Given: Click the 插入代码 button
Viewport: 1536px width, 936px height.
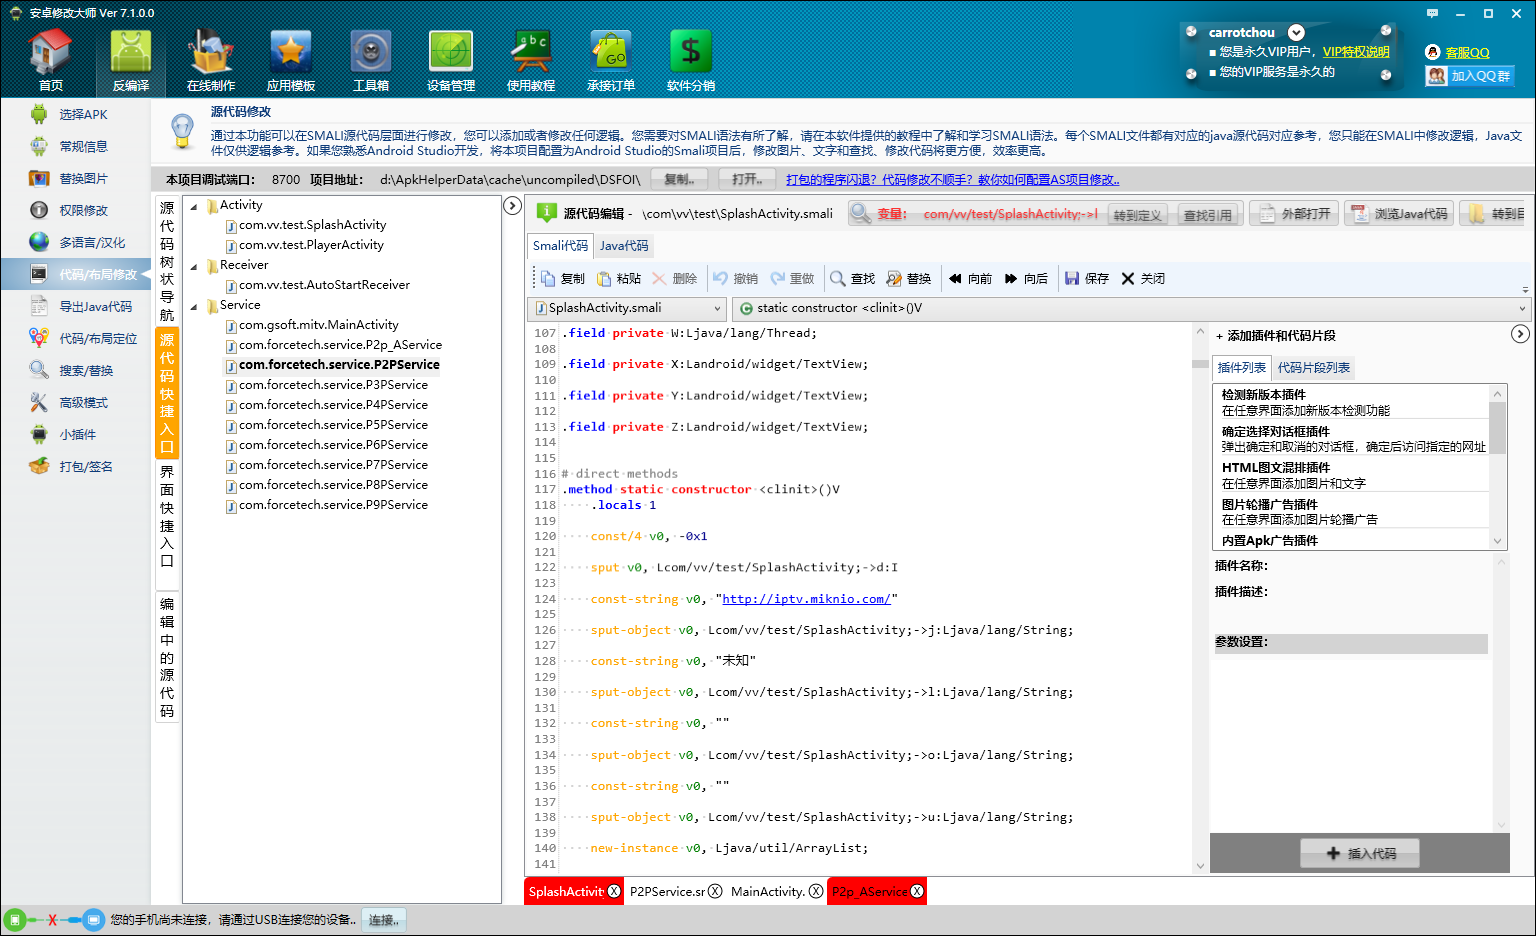Looking at the screenshot, I should 1360,854.
